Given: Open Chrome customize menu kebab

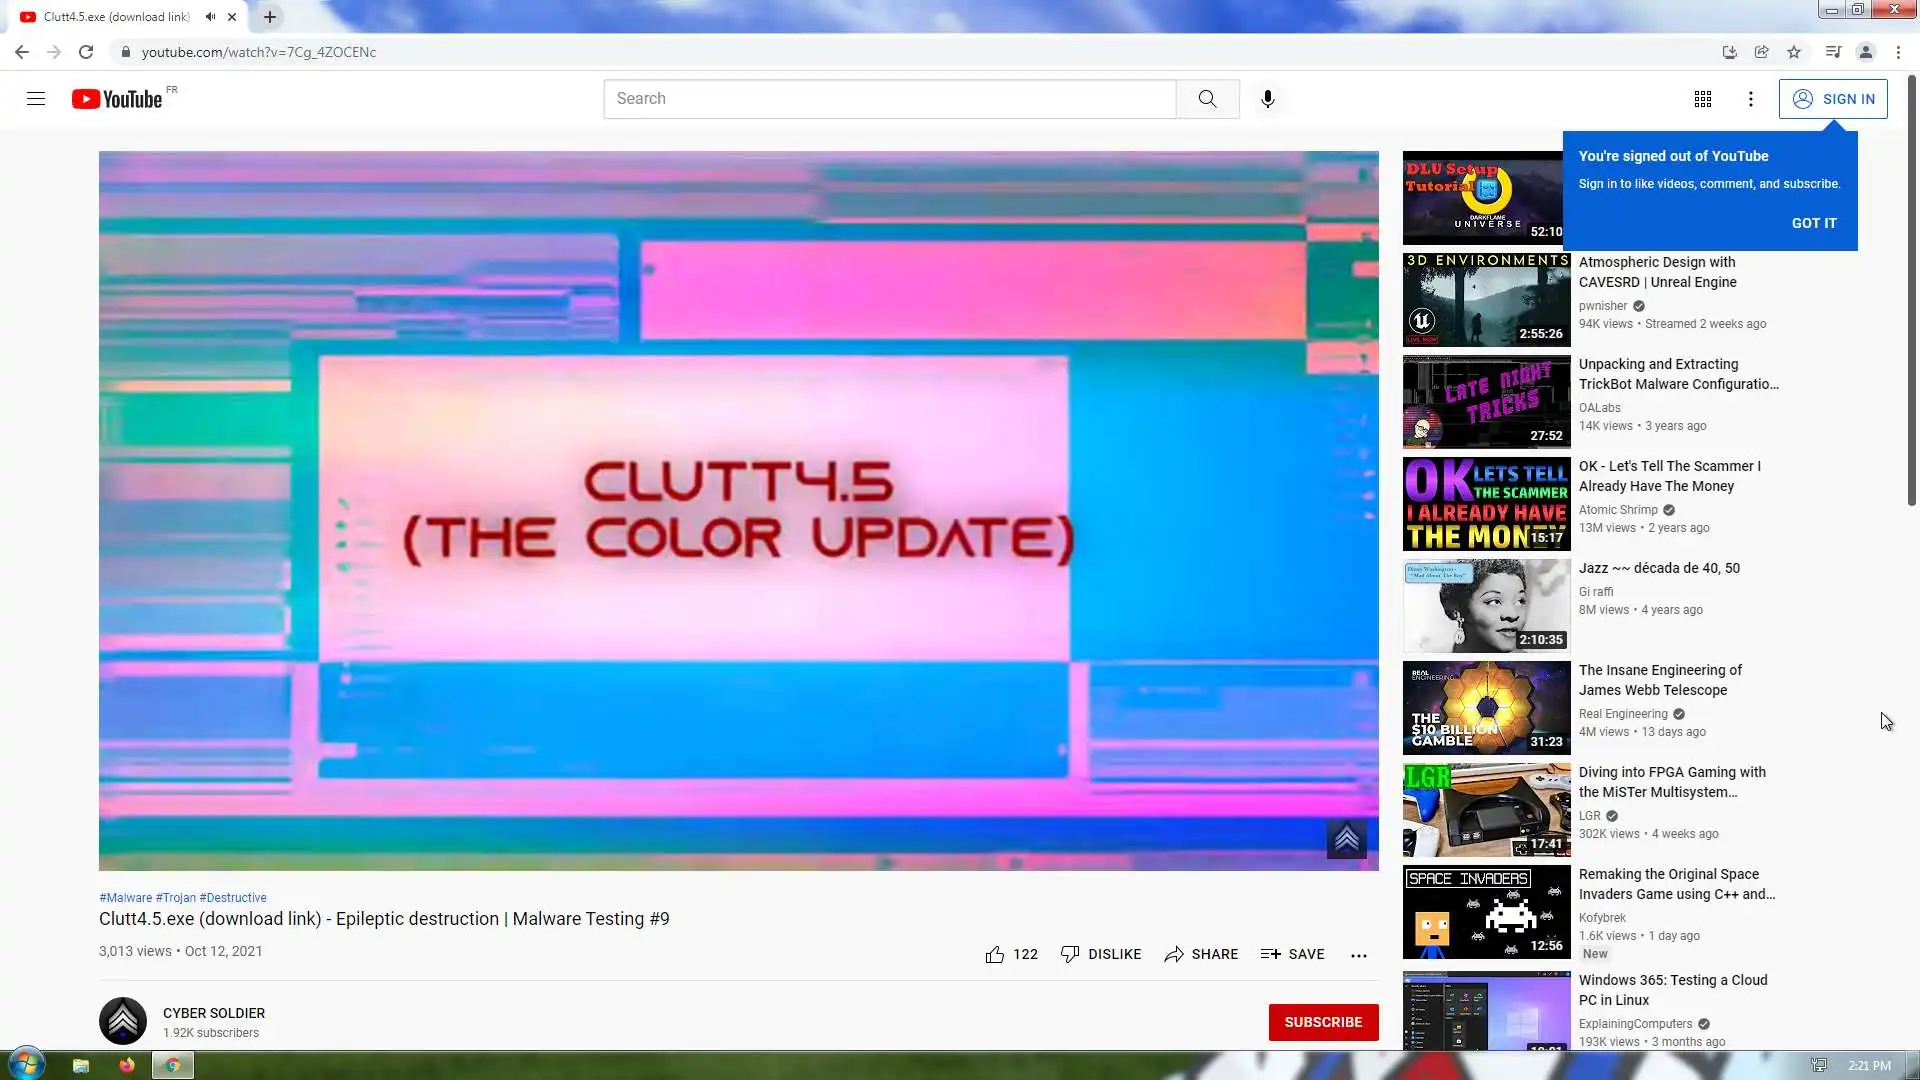Looking at the screenshot, I should pyautogui.click(x=1898, y=52).
